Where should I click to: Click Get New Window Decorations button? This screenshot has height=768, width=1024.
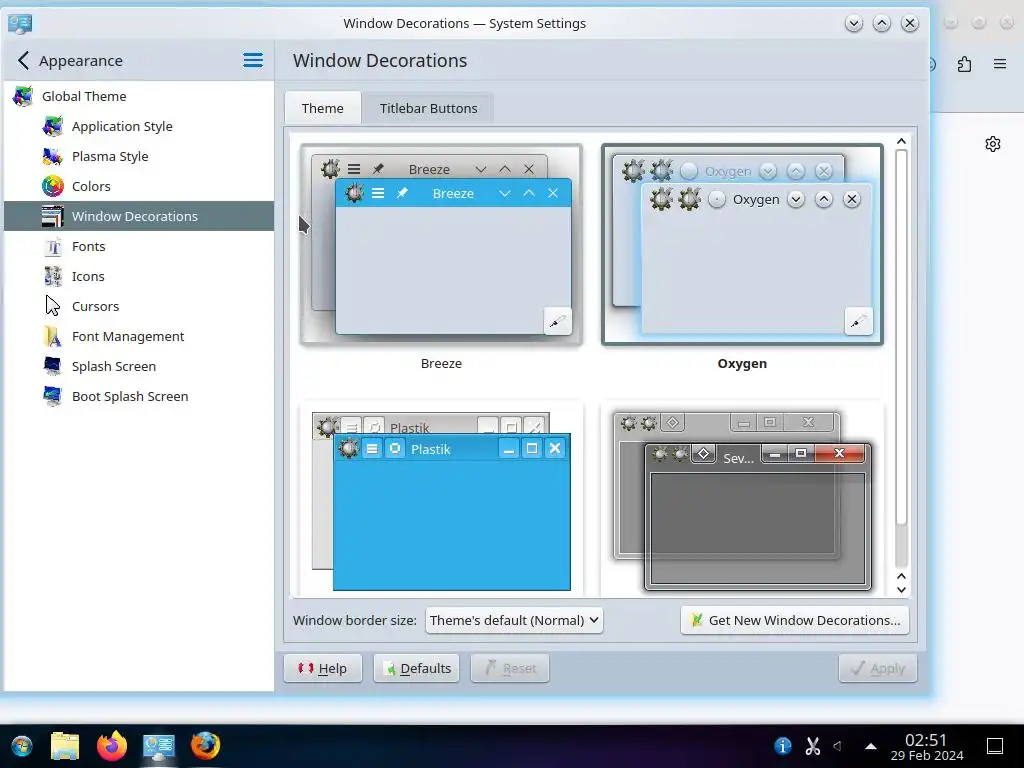click(x=795, y=620)
